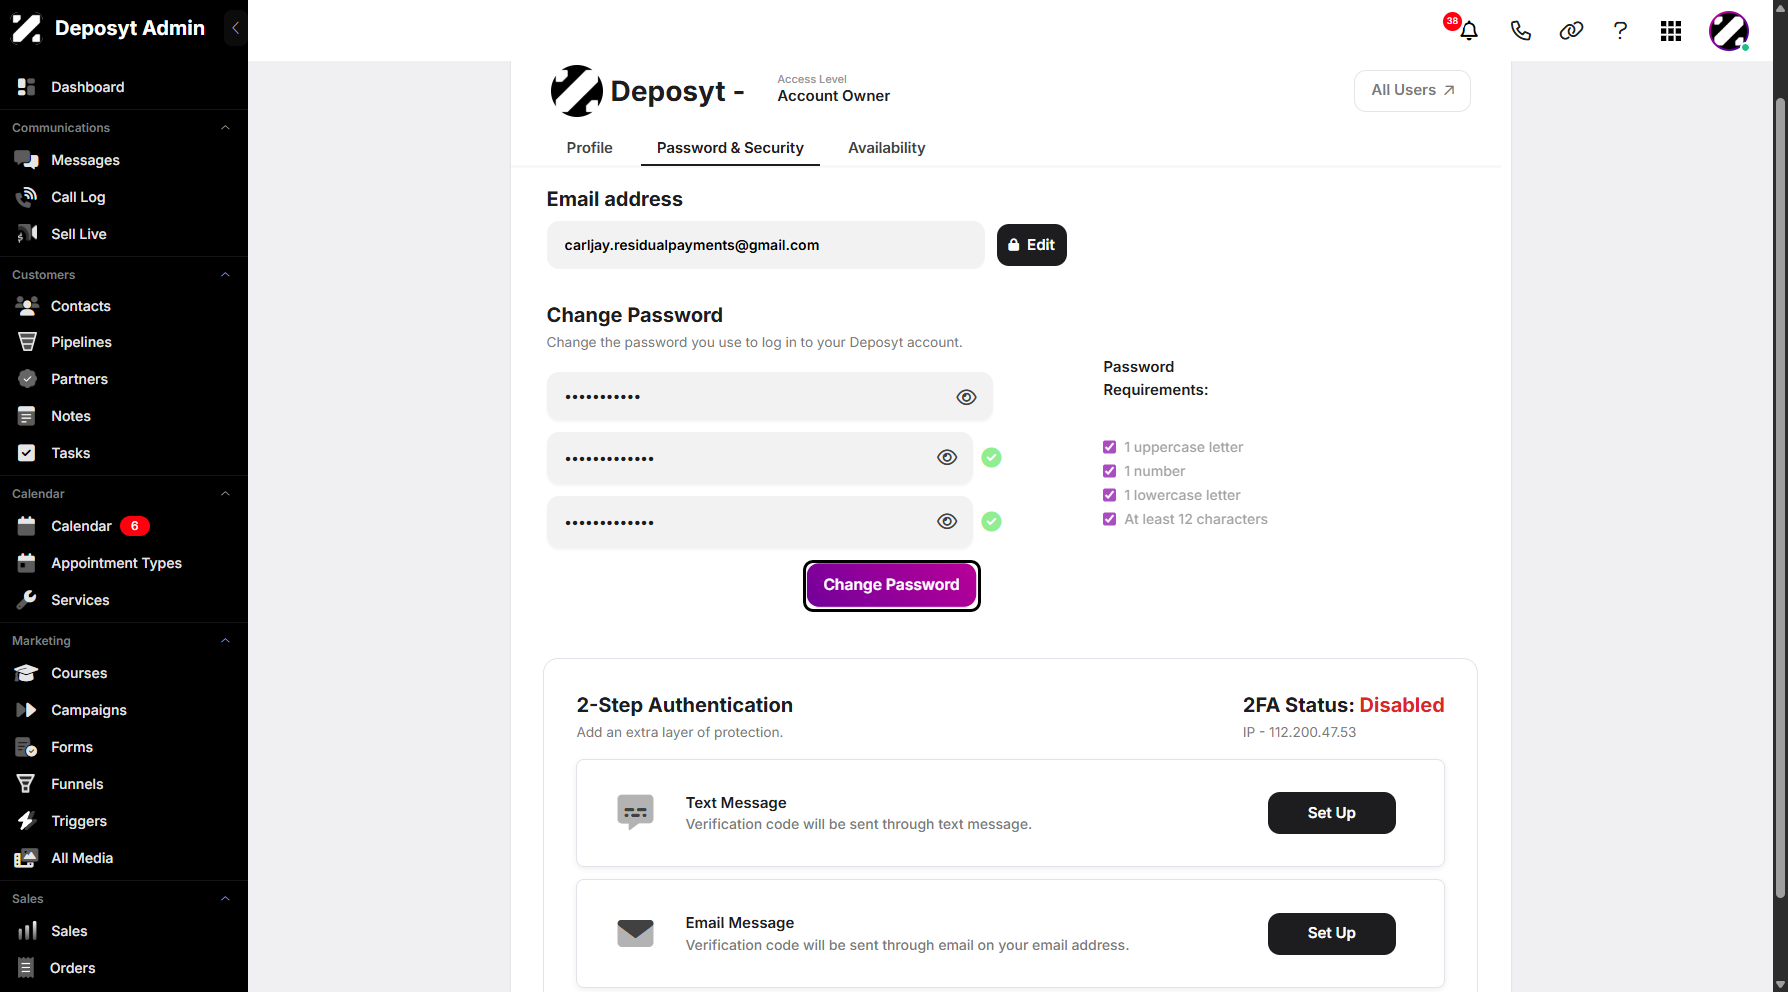Collapse the sidebar with the arrow
The height and width of the screenshot is (992, 1788).
tap(235, 28)
